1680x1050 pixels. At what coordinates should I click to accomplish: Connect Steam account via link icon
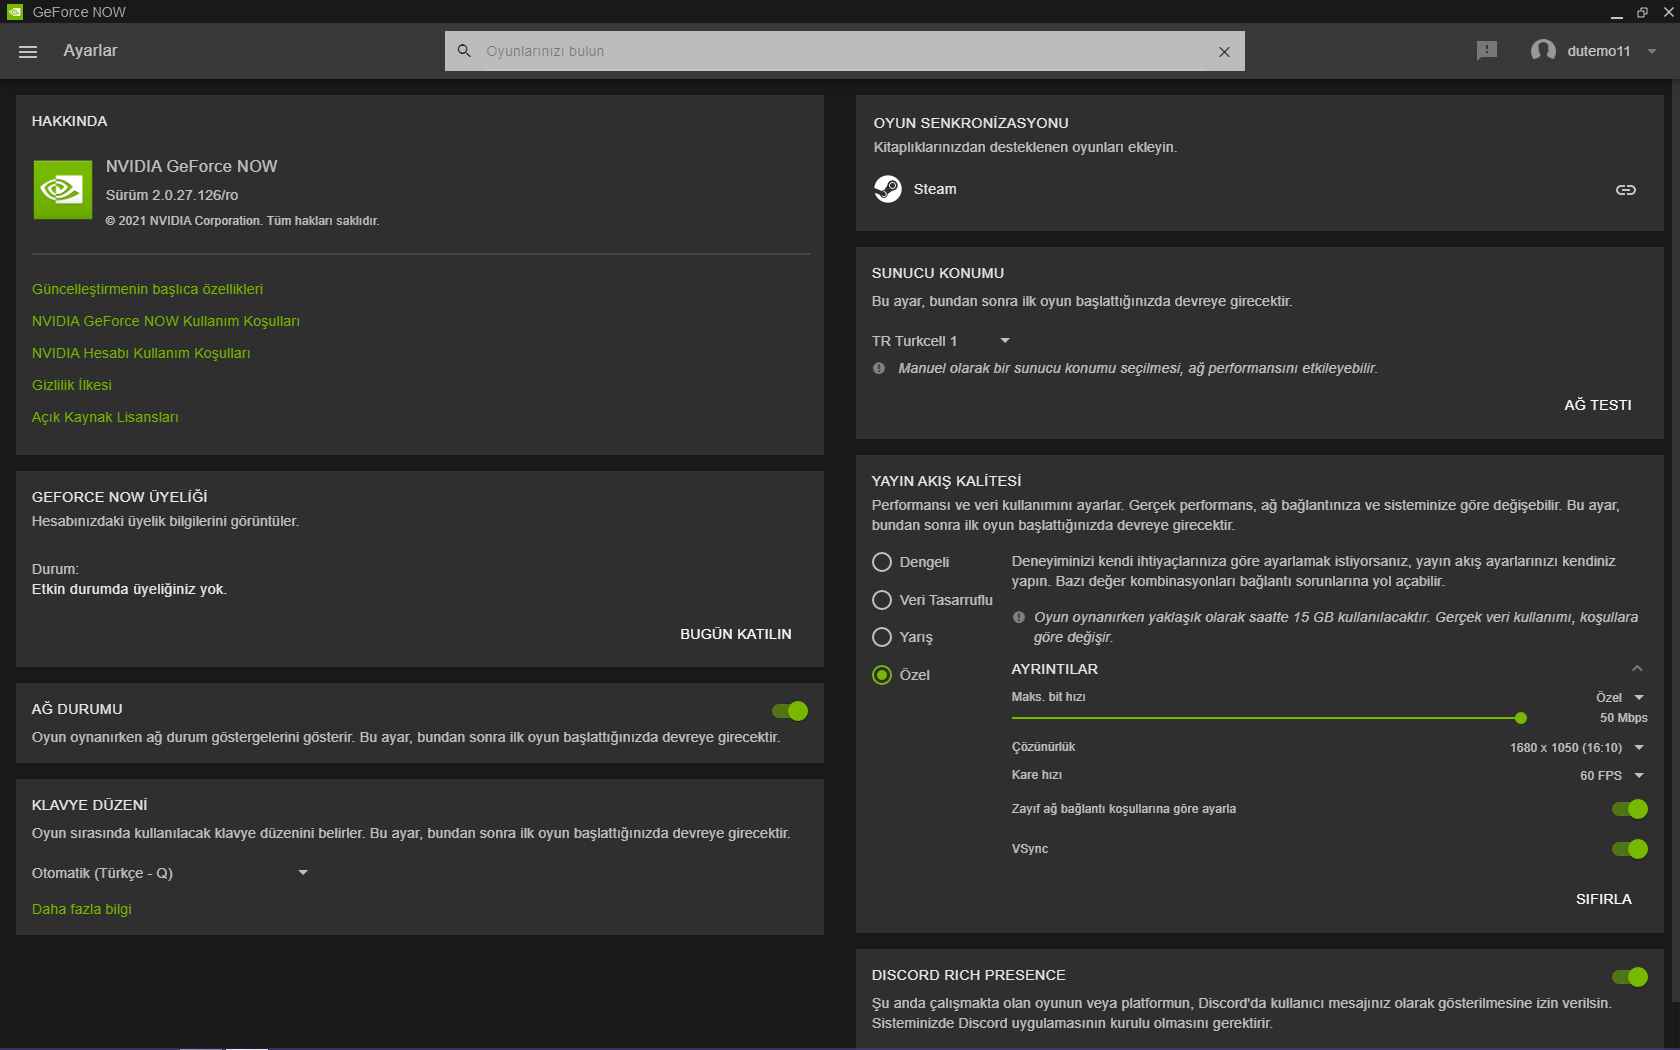click(x=1626, y=190)
